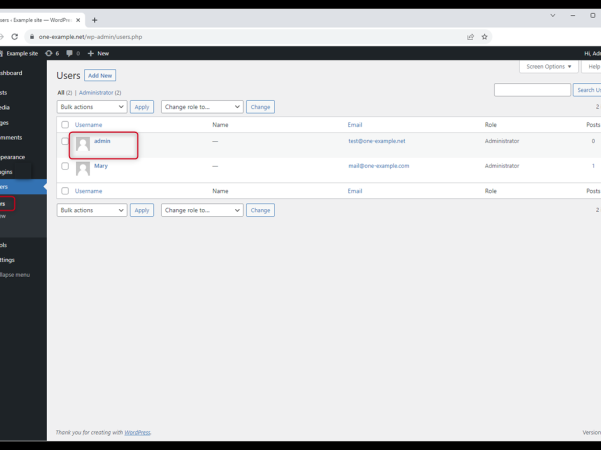Click the admin user avatar image
The image size is (601, 450).
click(83, 145)
